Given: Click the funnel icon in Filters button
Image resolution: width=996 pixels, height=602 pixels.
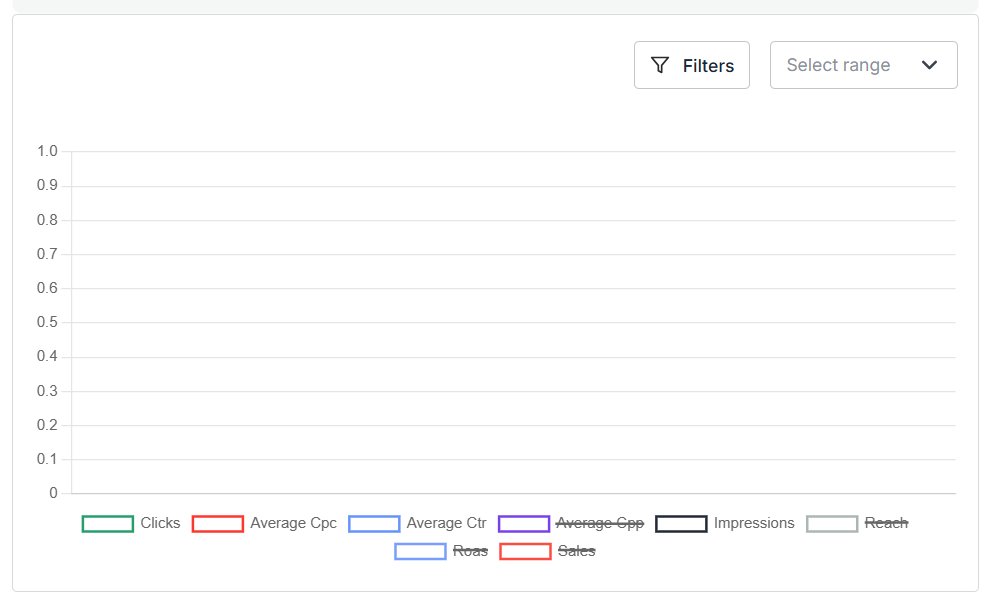Looking at the screenshot, I should [x=660, y=65].
